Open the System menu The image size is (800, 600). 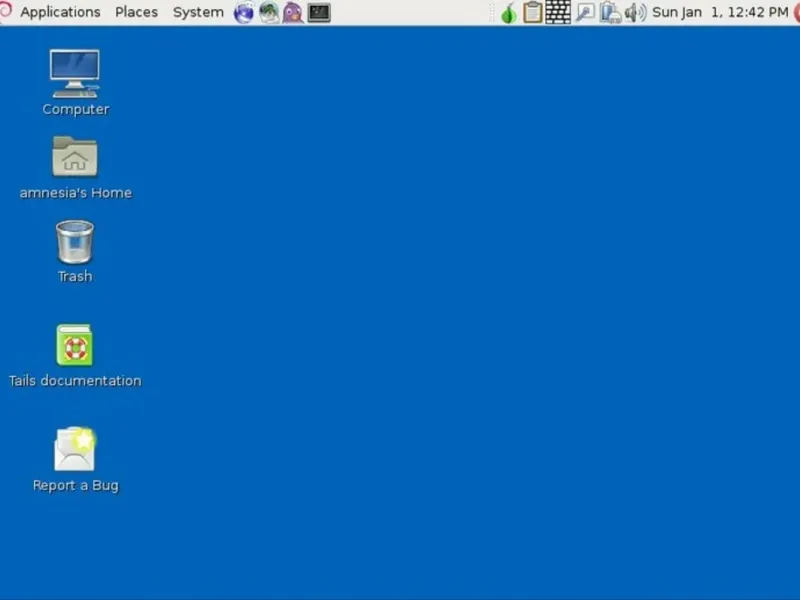click(x=198, y=12)
